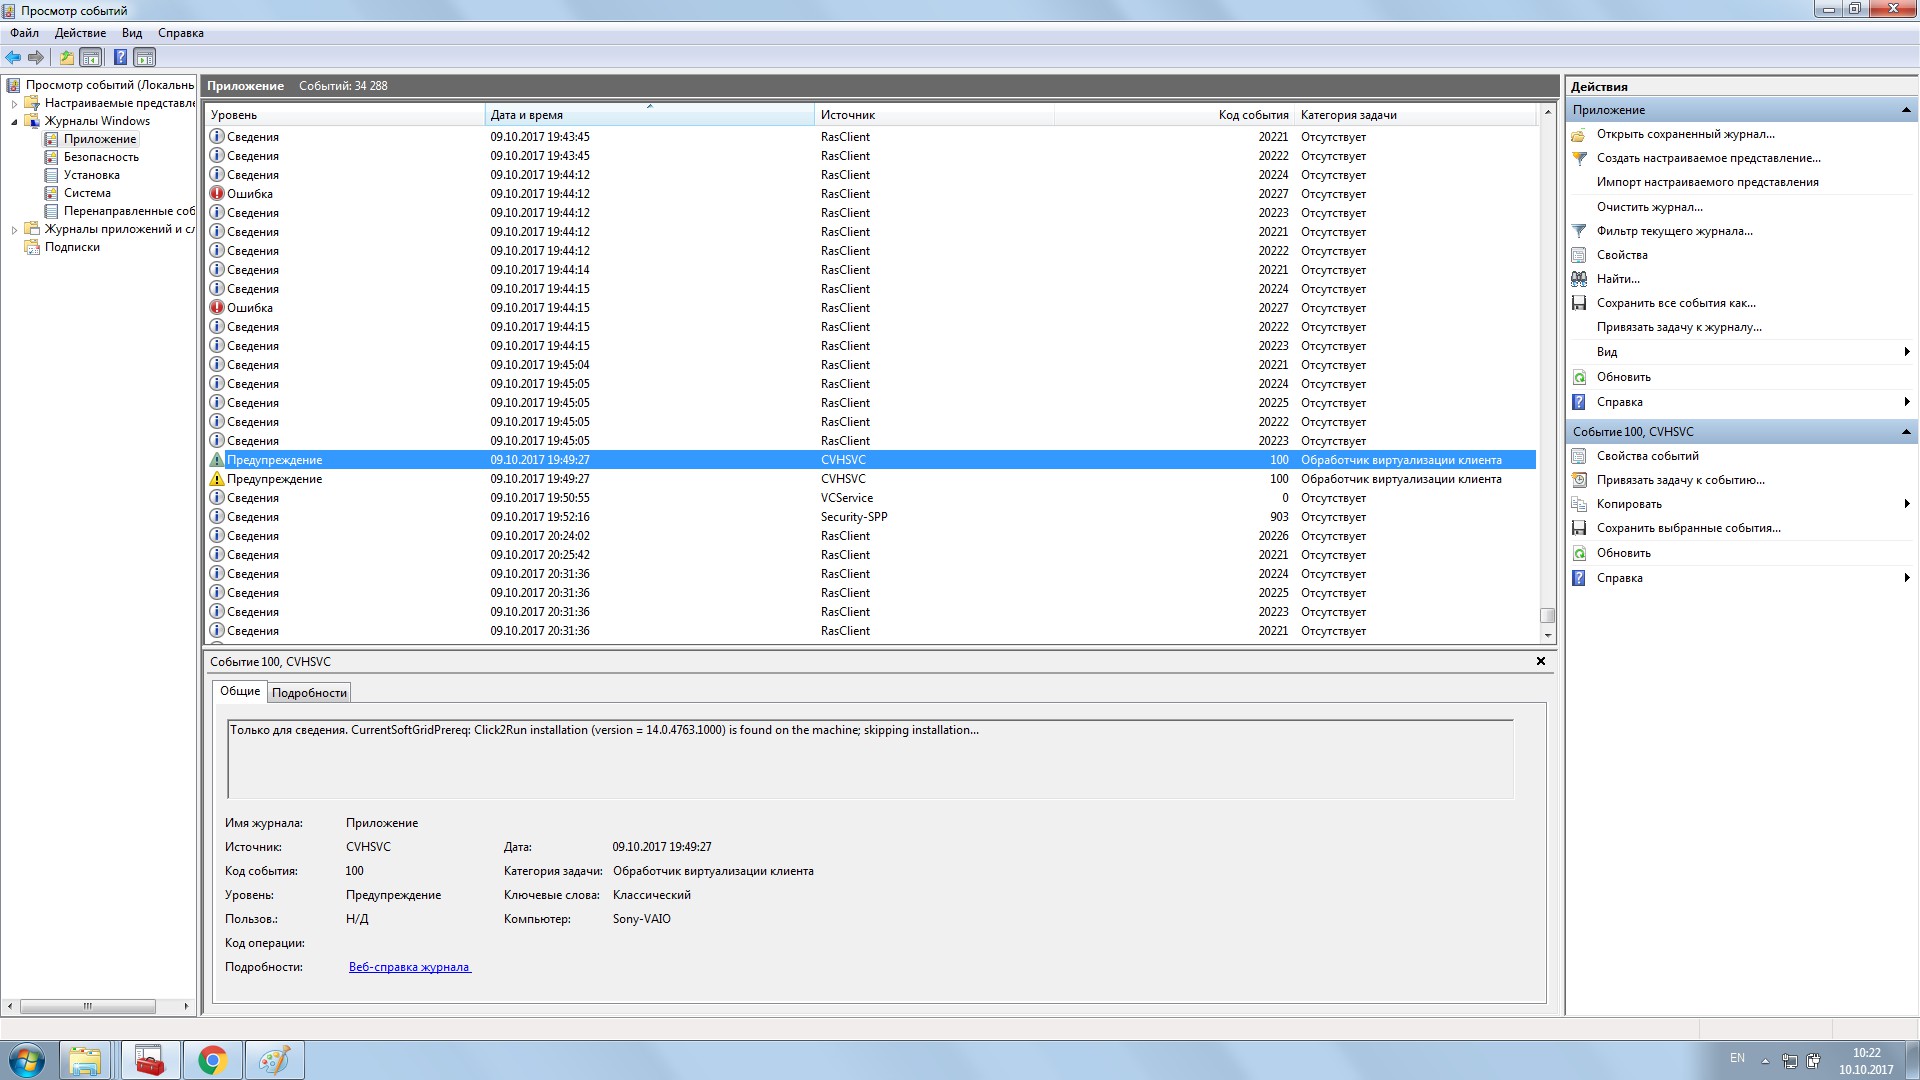Open Chrome from the taskbar

pyautogui.click(x=212, y=1060)
